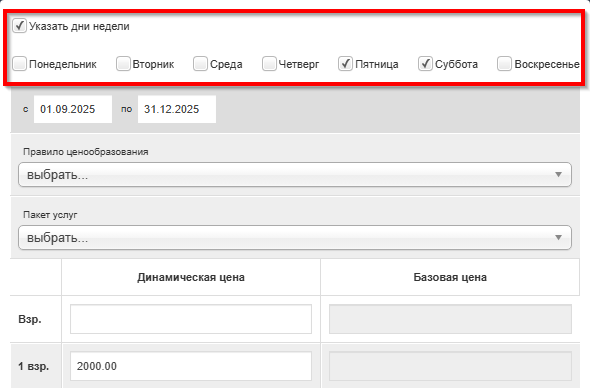
Task: Select the Динамическая цена column header
Action: point(191,277)
